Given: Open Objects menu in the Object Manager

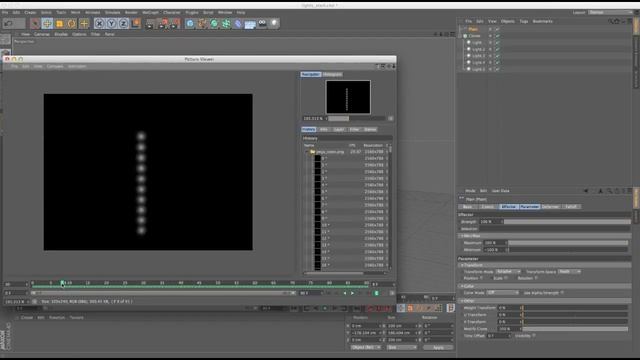Looking at the screenshot, I should point(508,21).
